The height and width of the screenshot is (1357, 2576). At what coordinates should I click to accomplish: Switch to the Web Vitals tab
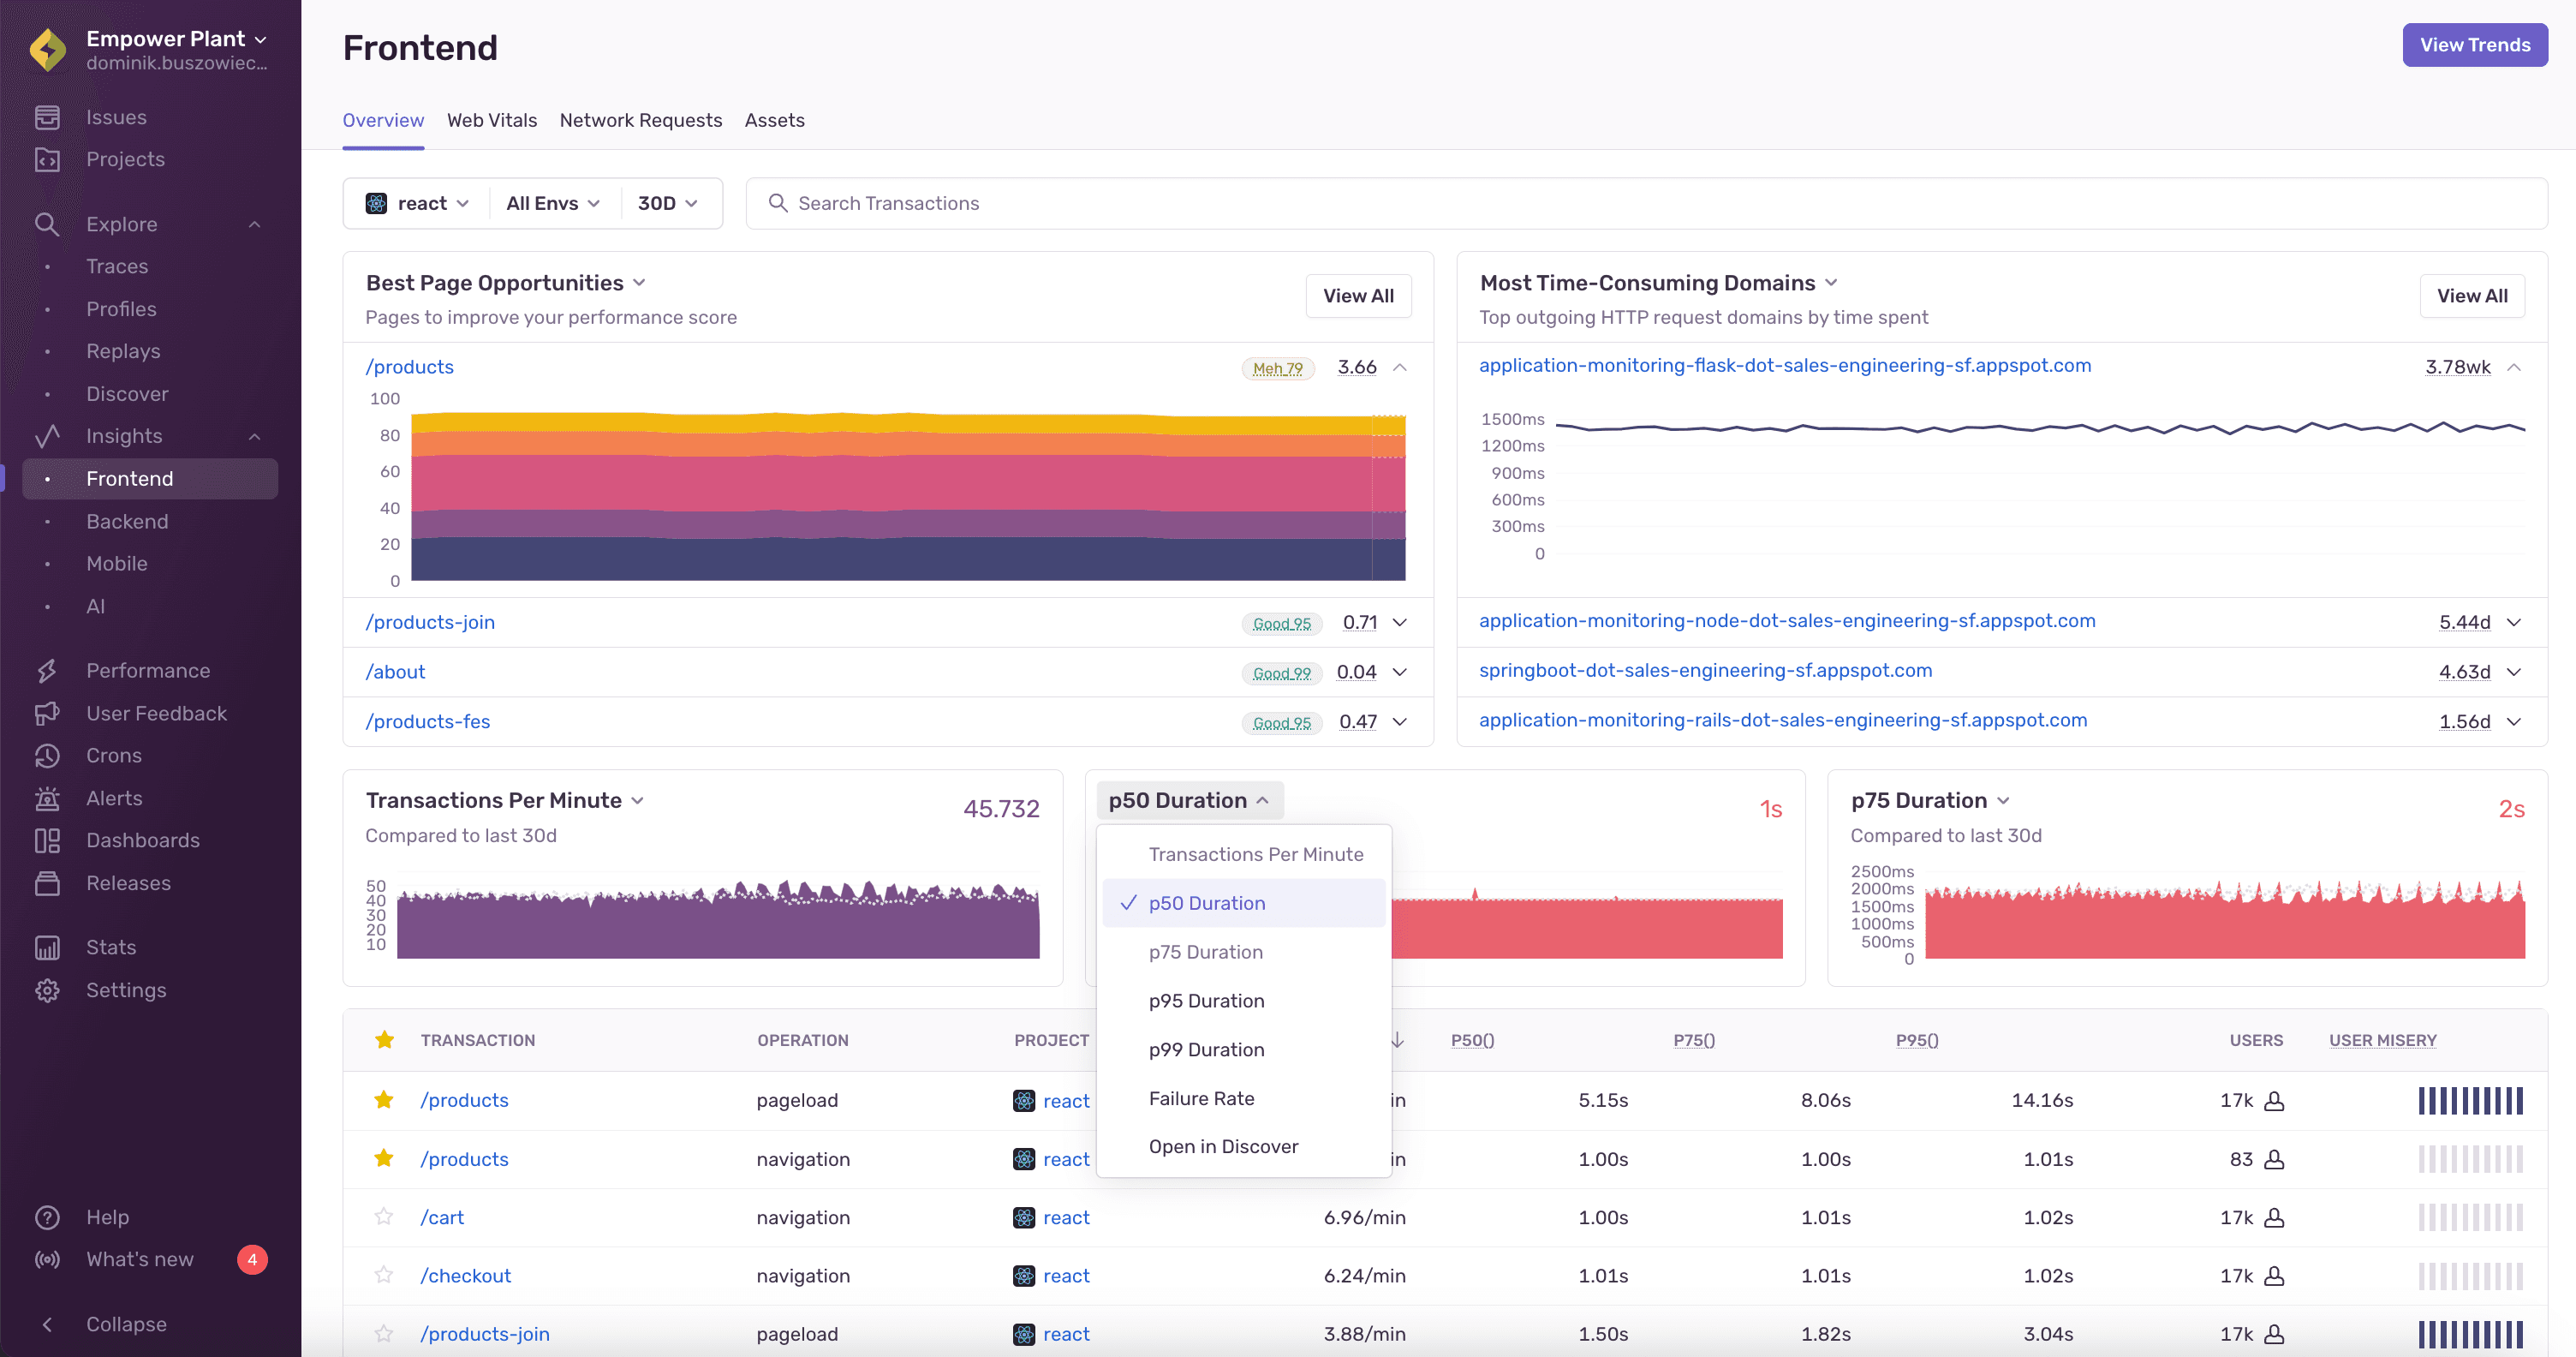[x=491, y=119]
